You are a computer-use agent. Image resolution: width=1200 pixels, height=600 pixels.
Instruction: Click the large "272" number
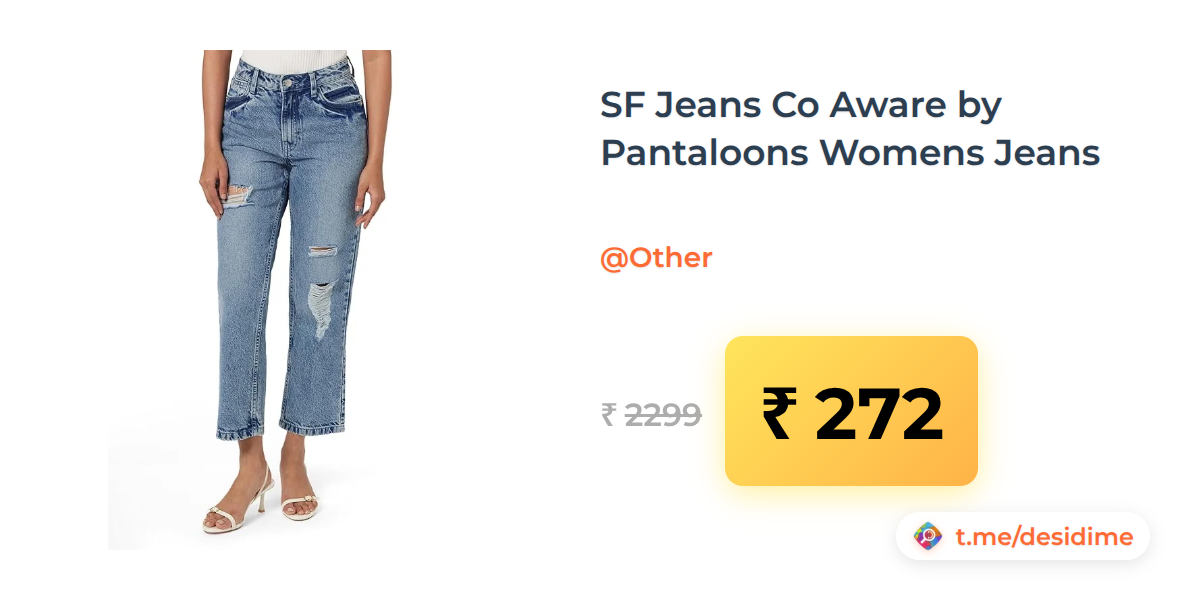click(x=879, y=415)
